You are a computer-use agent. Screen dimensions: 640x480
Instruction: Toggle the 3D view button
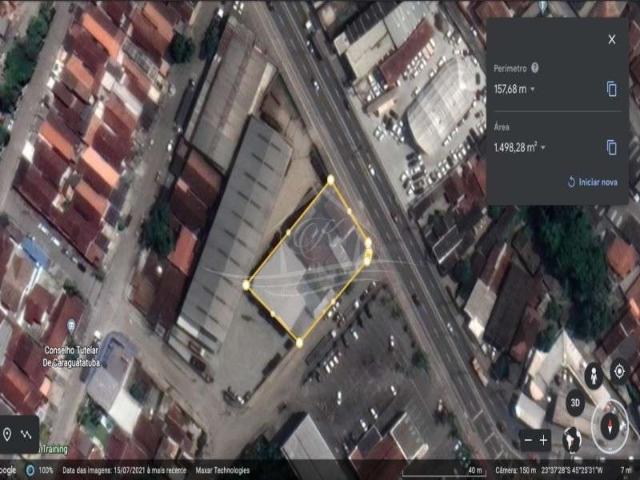coord(575,404)
